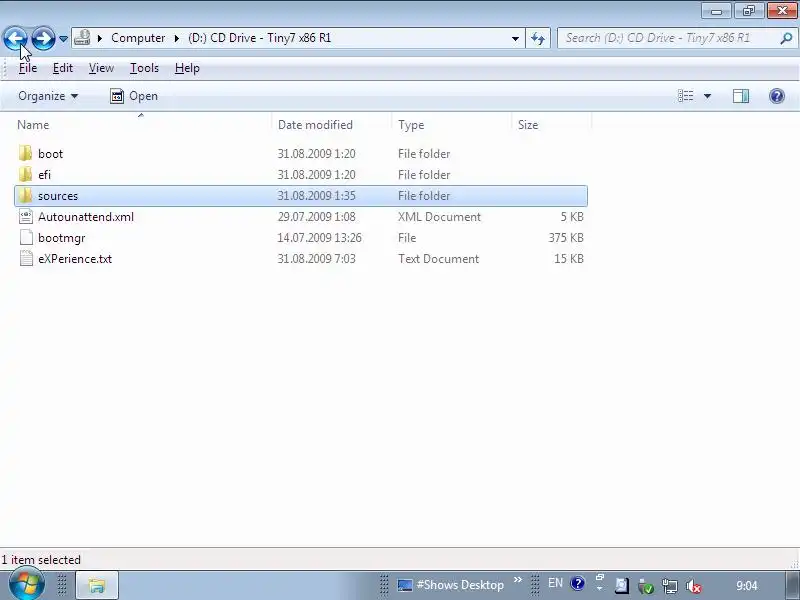
Task: Click the bootmgr file name
Action: point(62,238)
